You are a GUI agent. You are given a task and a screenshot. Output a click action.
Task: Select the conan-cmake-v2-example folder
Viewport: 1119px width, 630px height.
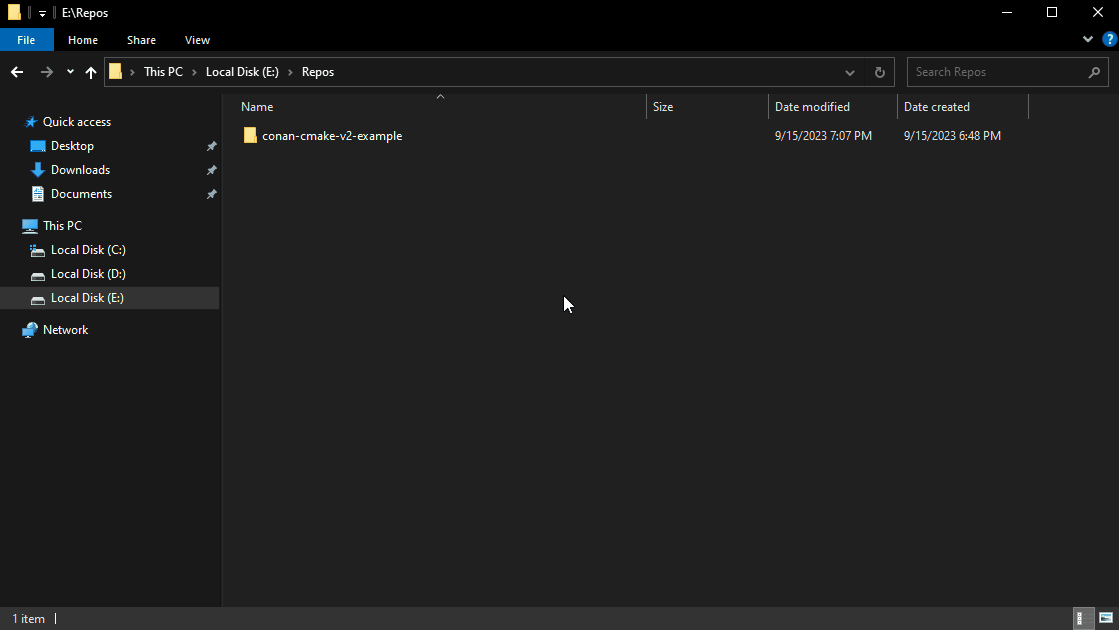click(332, 136)
